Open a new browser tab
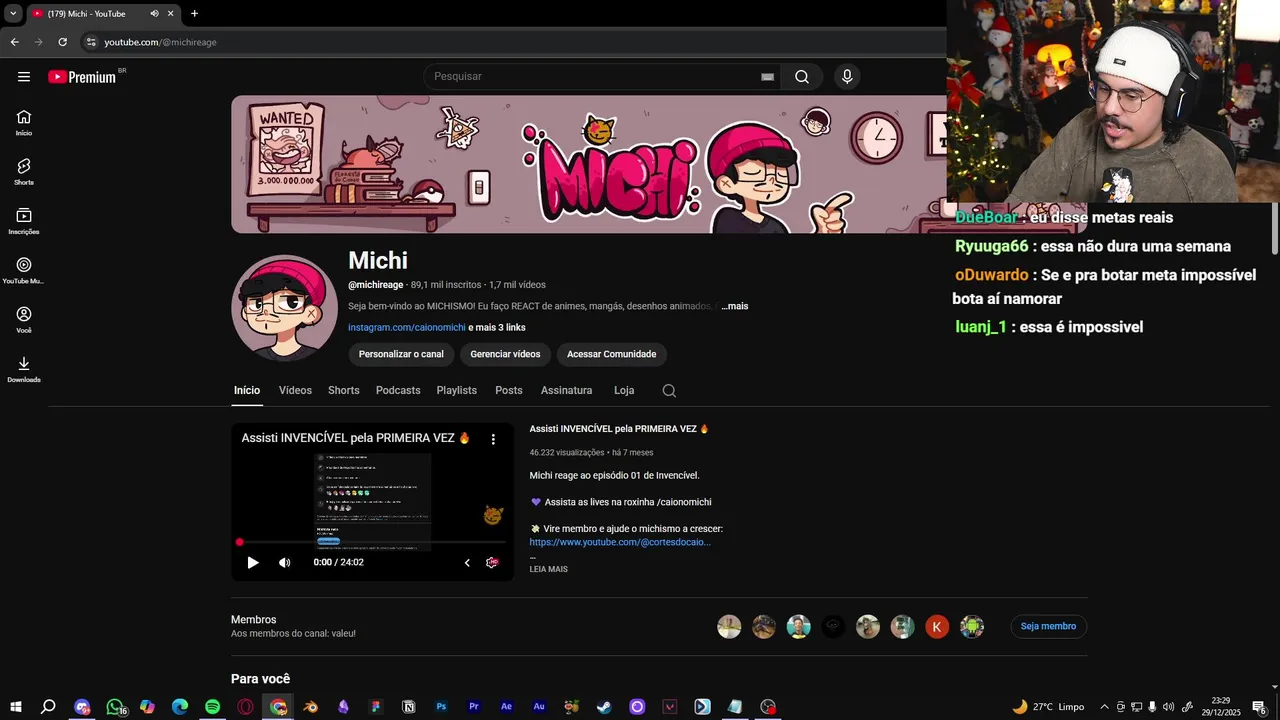This screenshot has width=1280, height=720. click(x=194, y=14)
